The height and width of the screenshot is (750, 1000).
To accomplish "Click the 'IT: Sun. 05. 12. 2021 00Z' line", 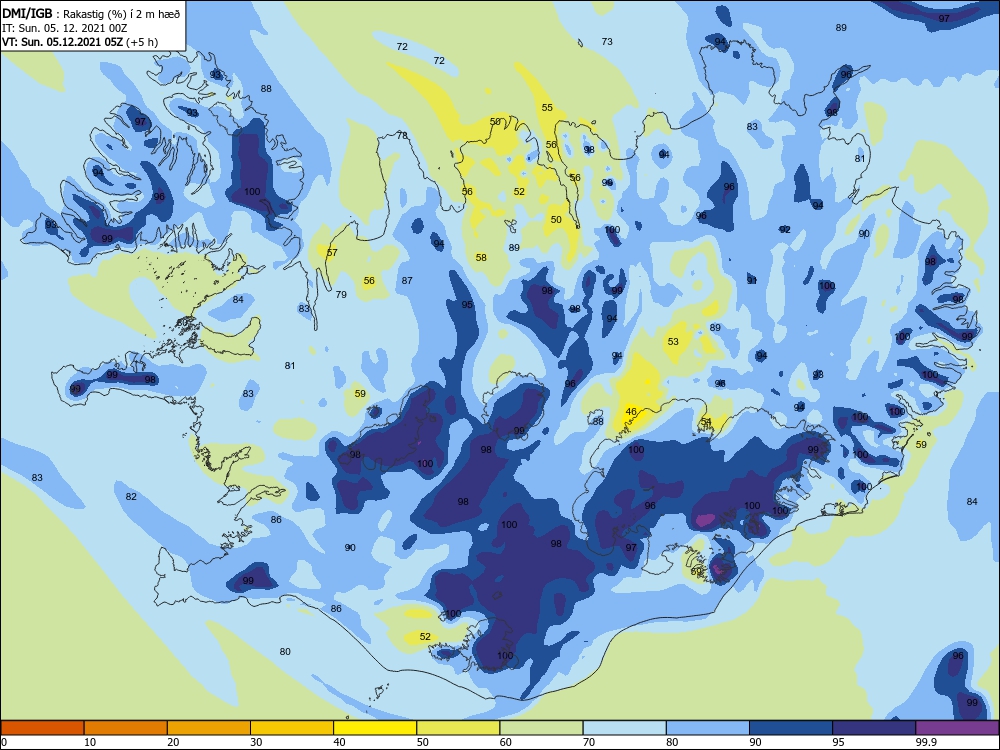I will click(x=64, y=29).
